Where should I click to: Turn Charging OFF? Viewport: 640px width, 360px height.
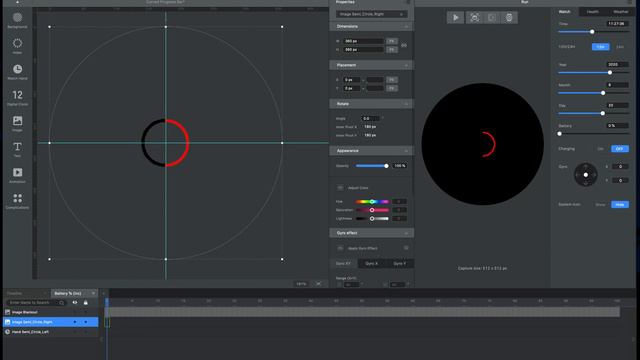click(620, 149)
